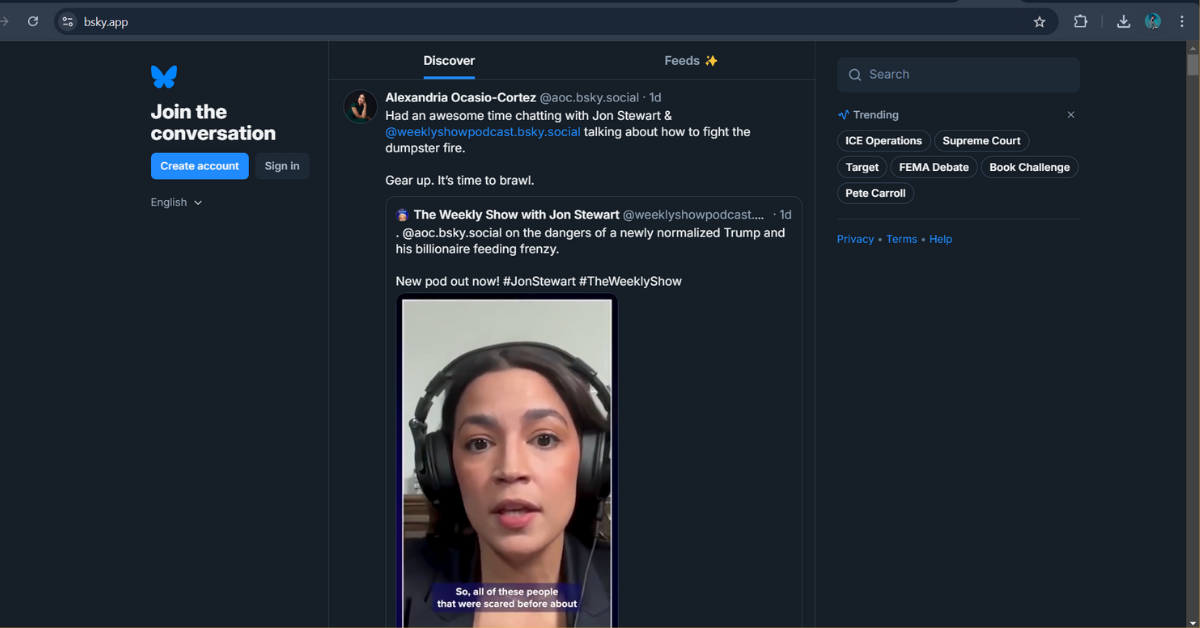Click the Create account button
The width and height of the screenshot is (1200, 628).
pos(200,166)
